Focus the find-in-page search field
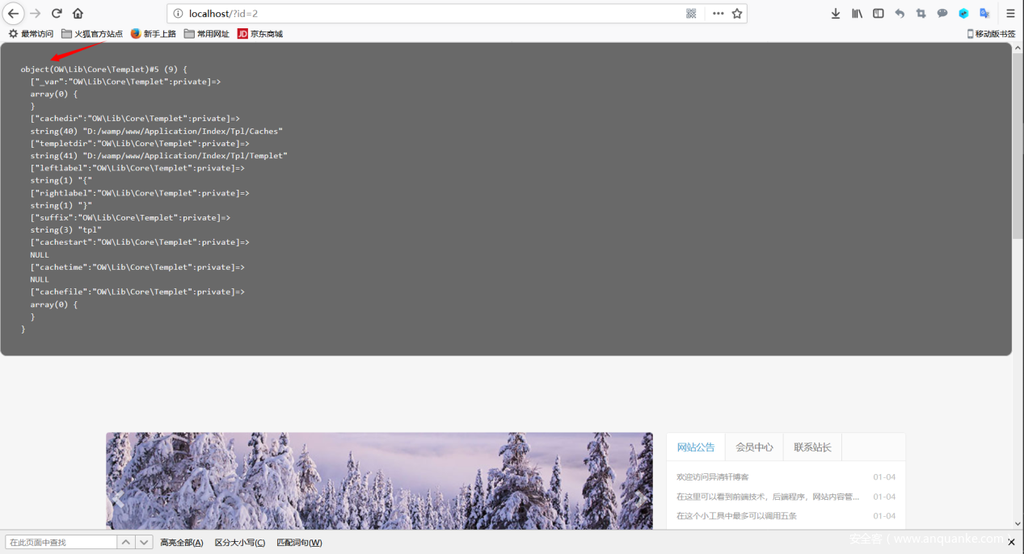1024x554 pixels. 61,542
